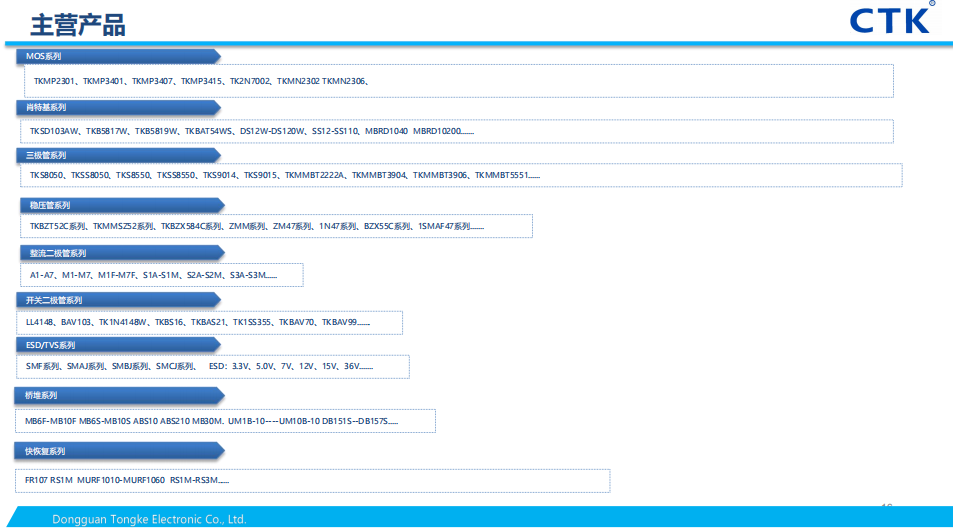Click the 主营产品 slide title
The height and width of the screenshot is (530, 953).
point(78,24)
